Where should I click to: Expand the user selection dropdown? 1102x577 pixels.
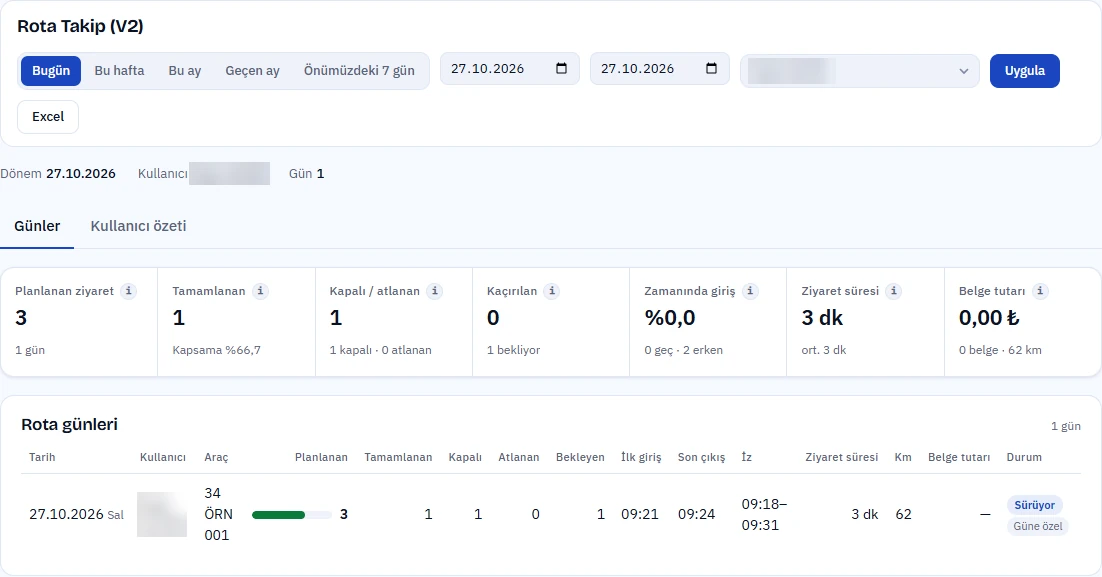[860, 71]
